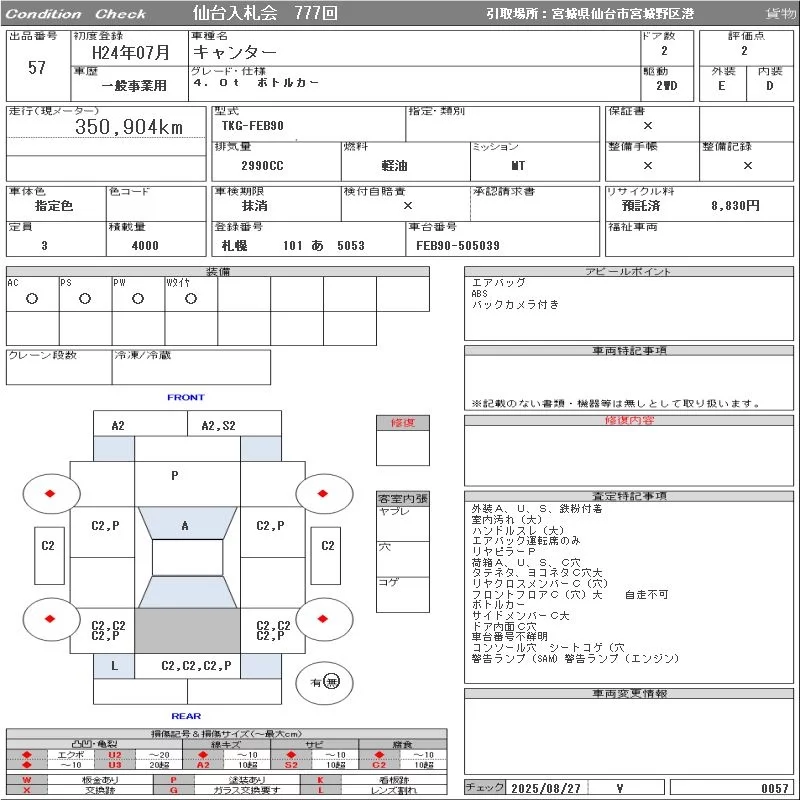Click the roof P marking on diagram
Screen dimensions: 800x800
tap(174, 476)
